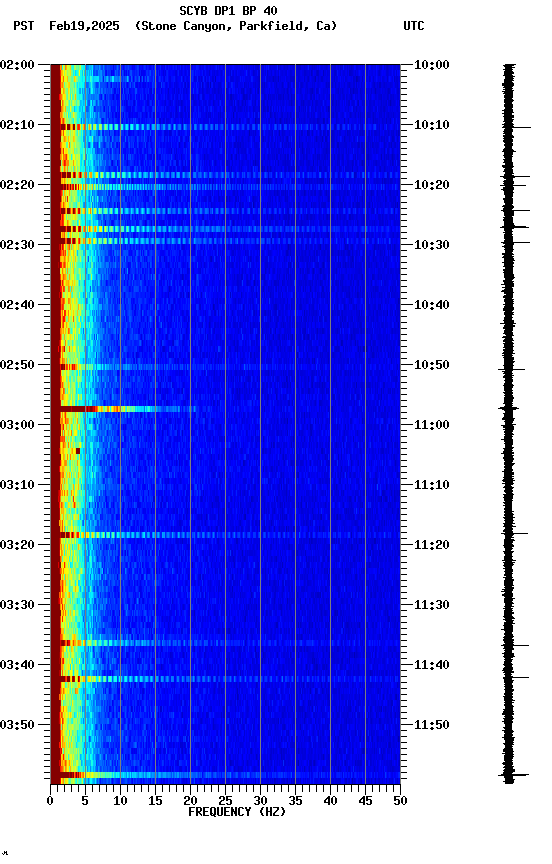The image size is (552, 864).
Task: Click the 50 Hz frequency tick label
Action: pyautogui.click(x=400, y=801)
